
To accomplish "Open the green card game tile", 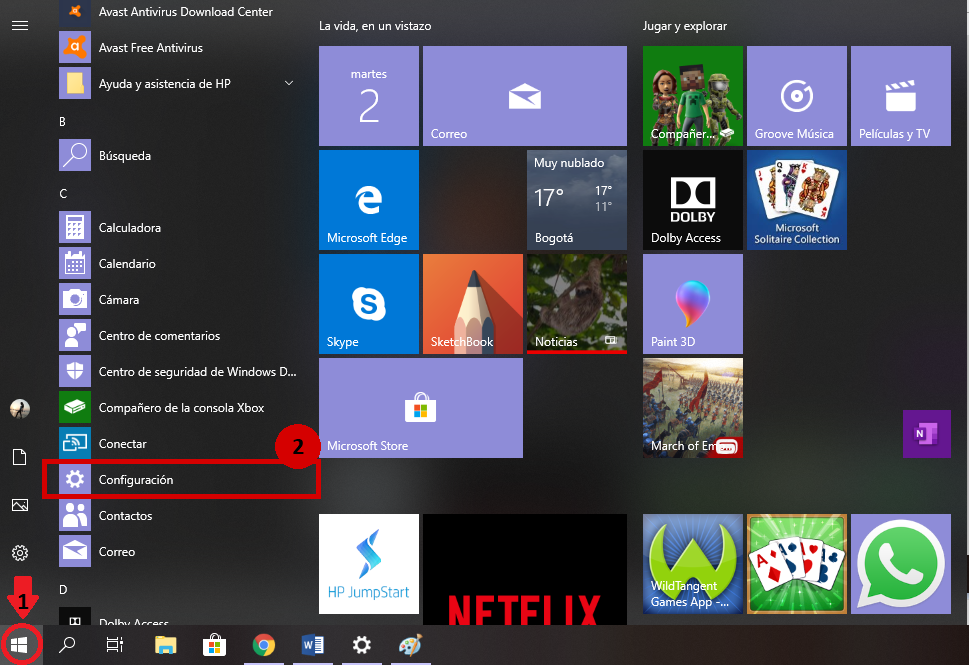I will [x=797, y=564].
